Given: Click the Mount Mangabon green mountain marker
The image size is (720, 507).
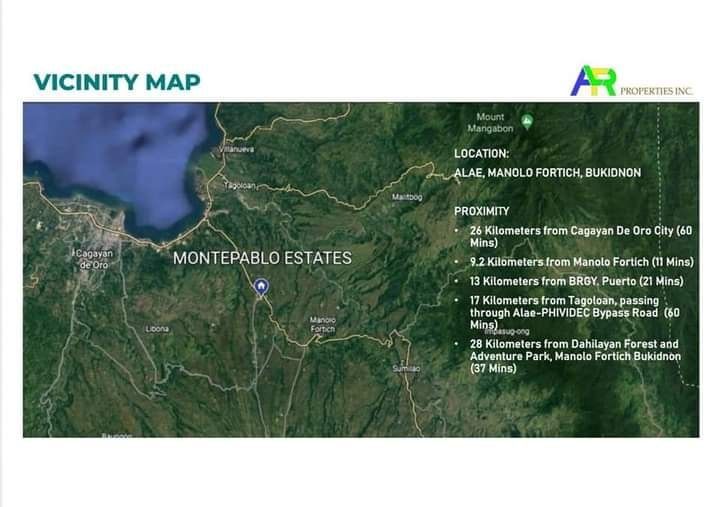Looking at the screenshot, I should pyautogui.click(x=527, y=122).
